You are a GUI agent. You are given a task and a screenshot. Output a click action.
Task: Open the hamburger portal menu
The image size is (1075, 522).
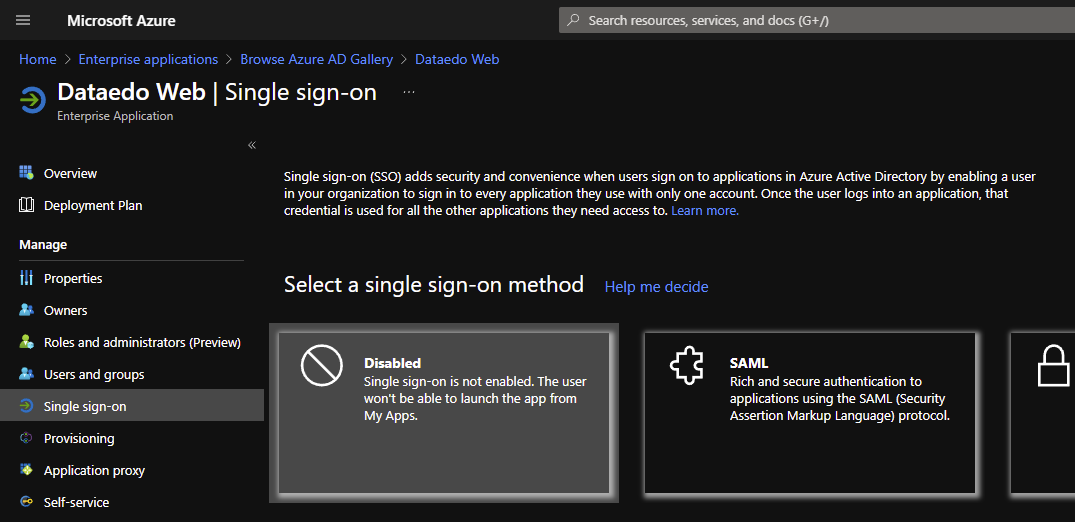(24, 20)
